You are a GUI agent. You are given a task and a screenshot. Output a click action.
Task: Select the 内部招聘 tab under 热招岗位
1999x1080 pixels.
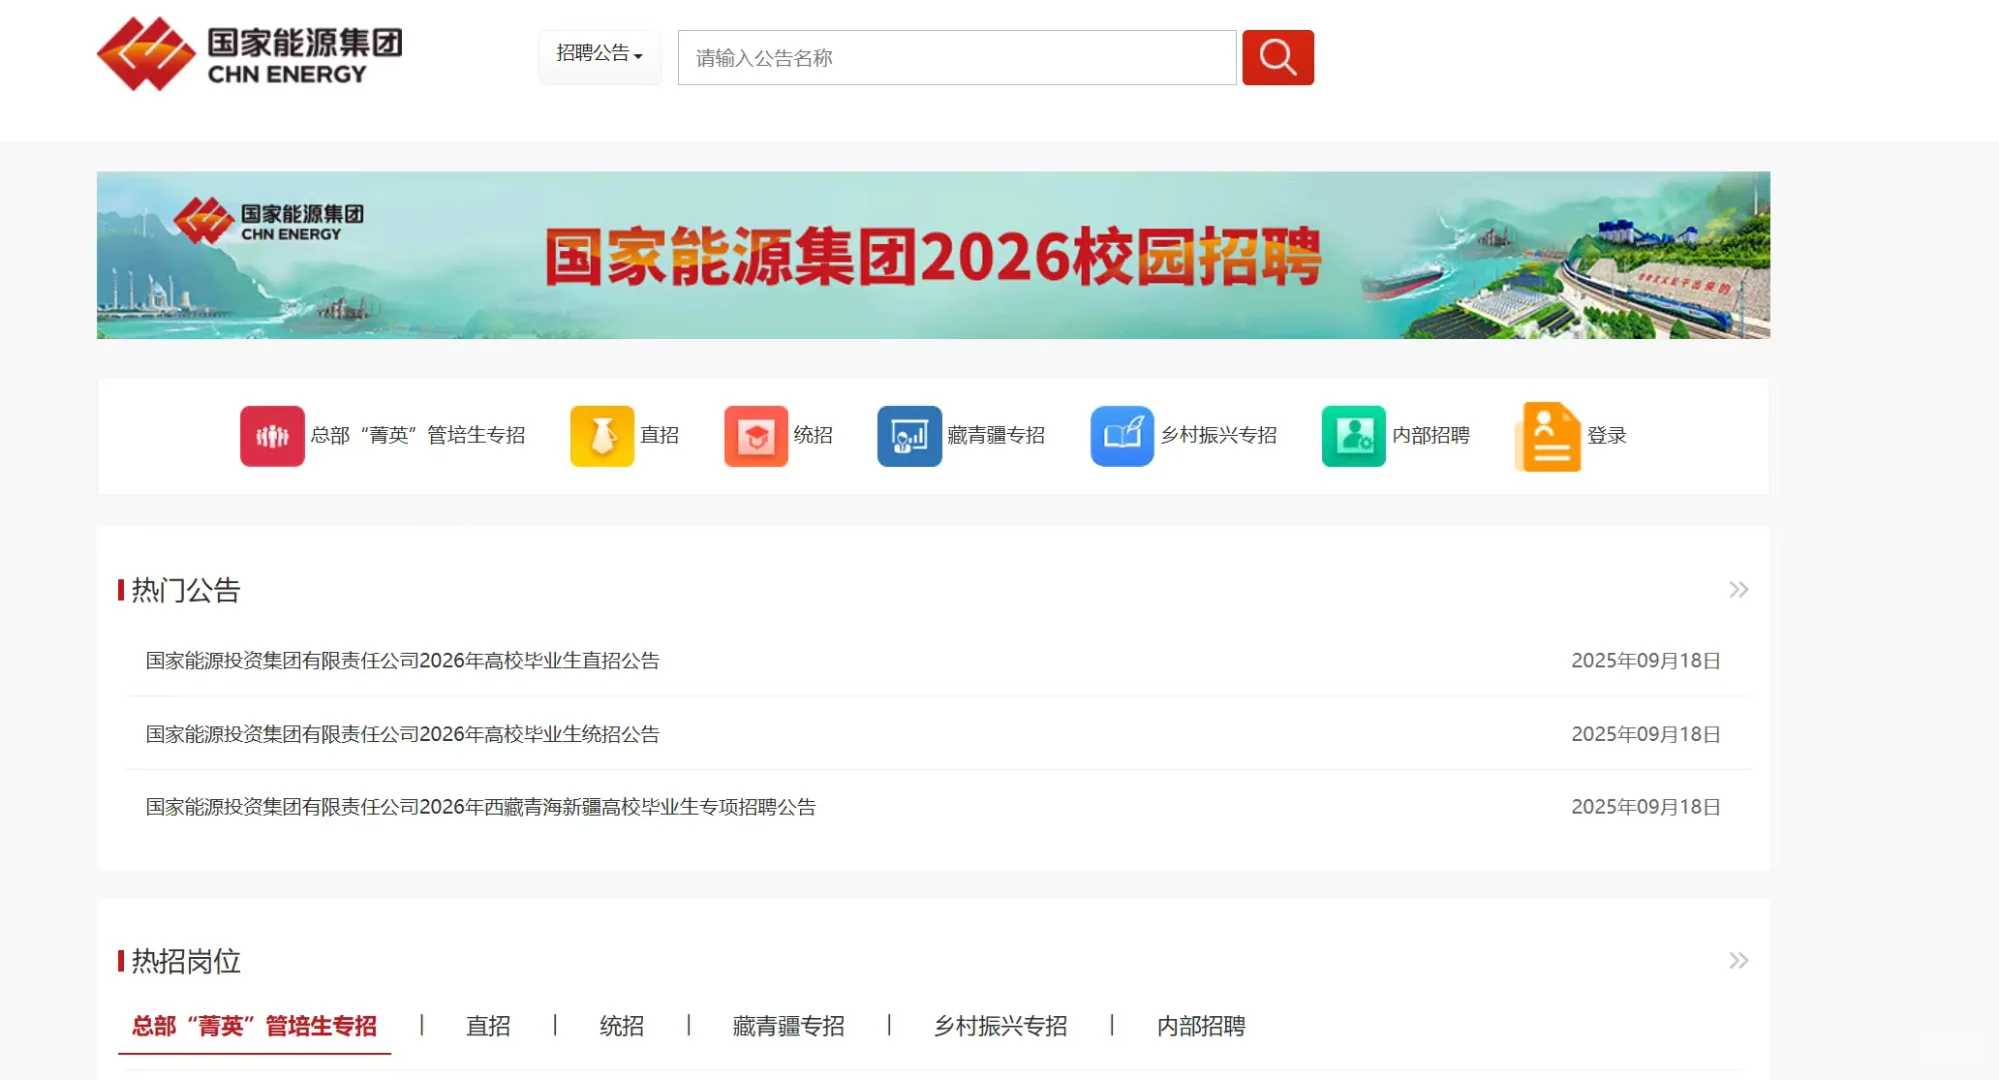[x=1201, y=1026]
